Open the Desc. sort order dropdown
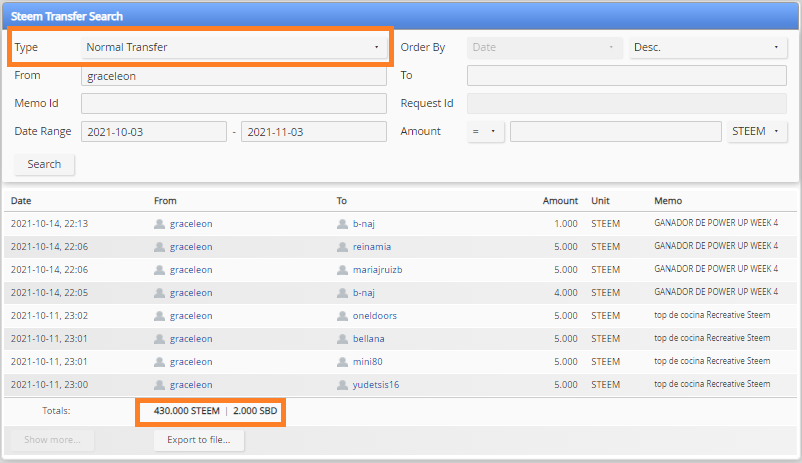 click(x=708, y=47)
